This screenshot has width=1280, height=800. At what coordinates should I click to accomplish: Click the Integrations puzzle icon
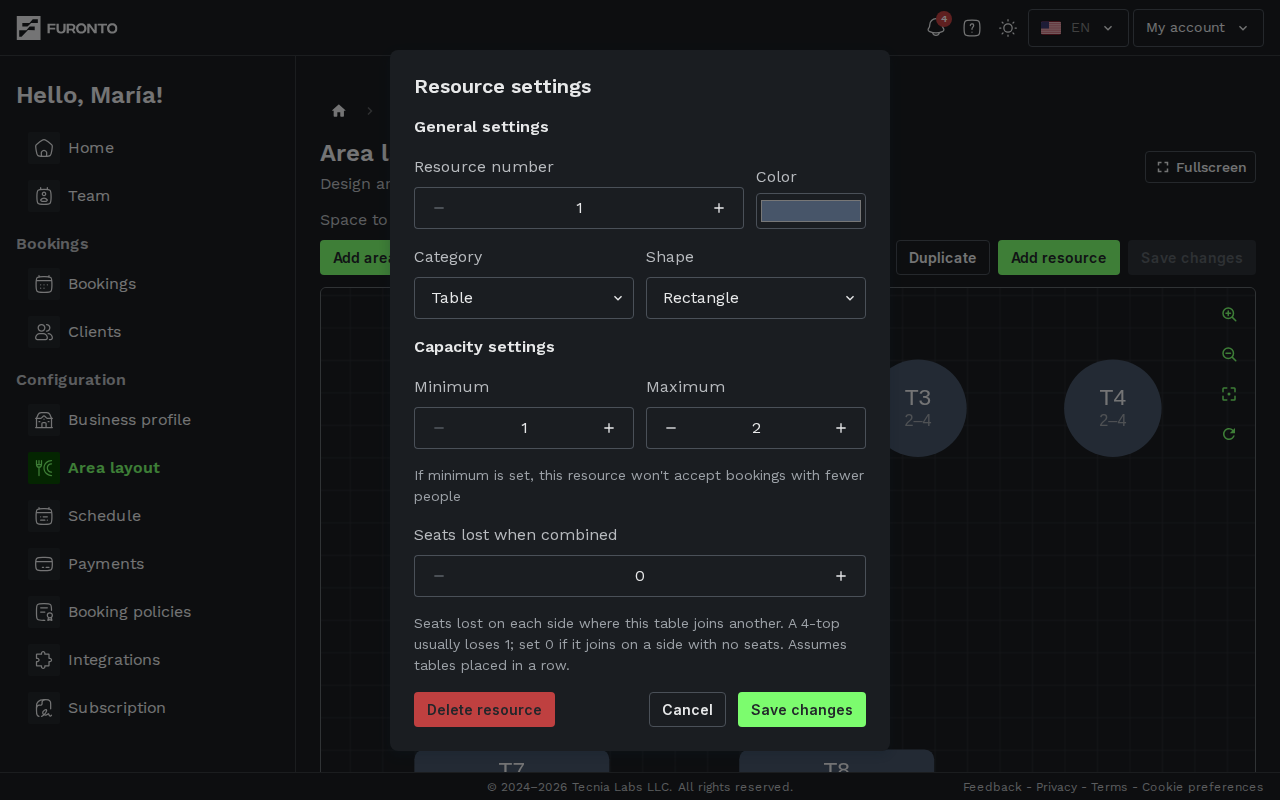pos(44,660)
